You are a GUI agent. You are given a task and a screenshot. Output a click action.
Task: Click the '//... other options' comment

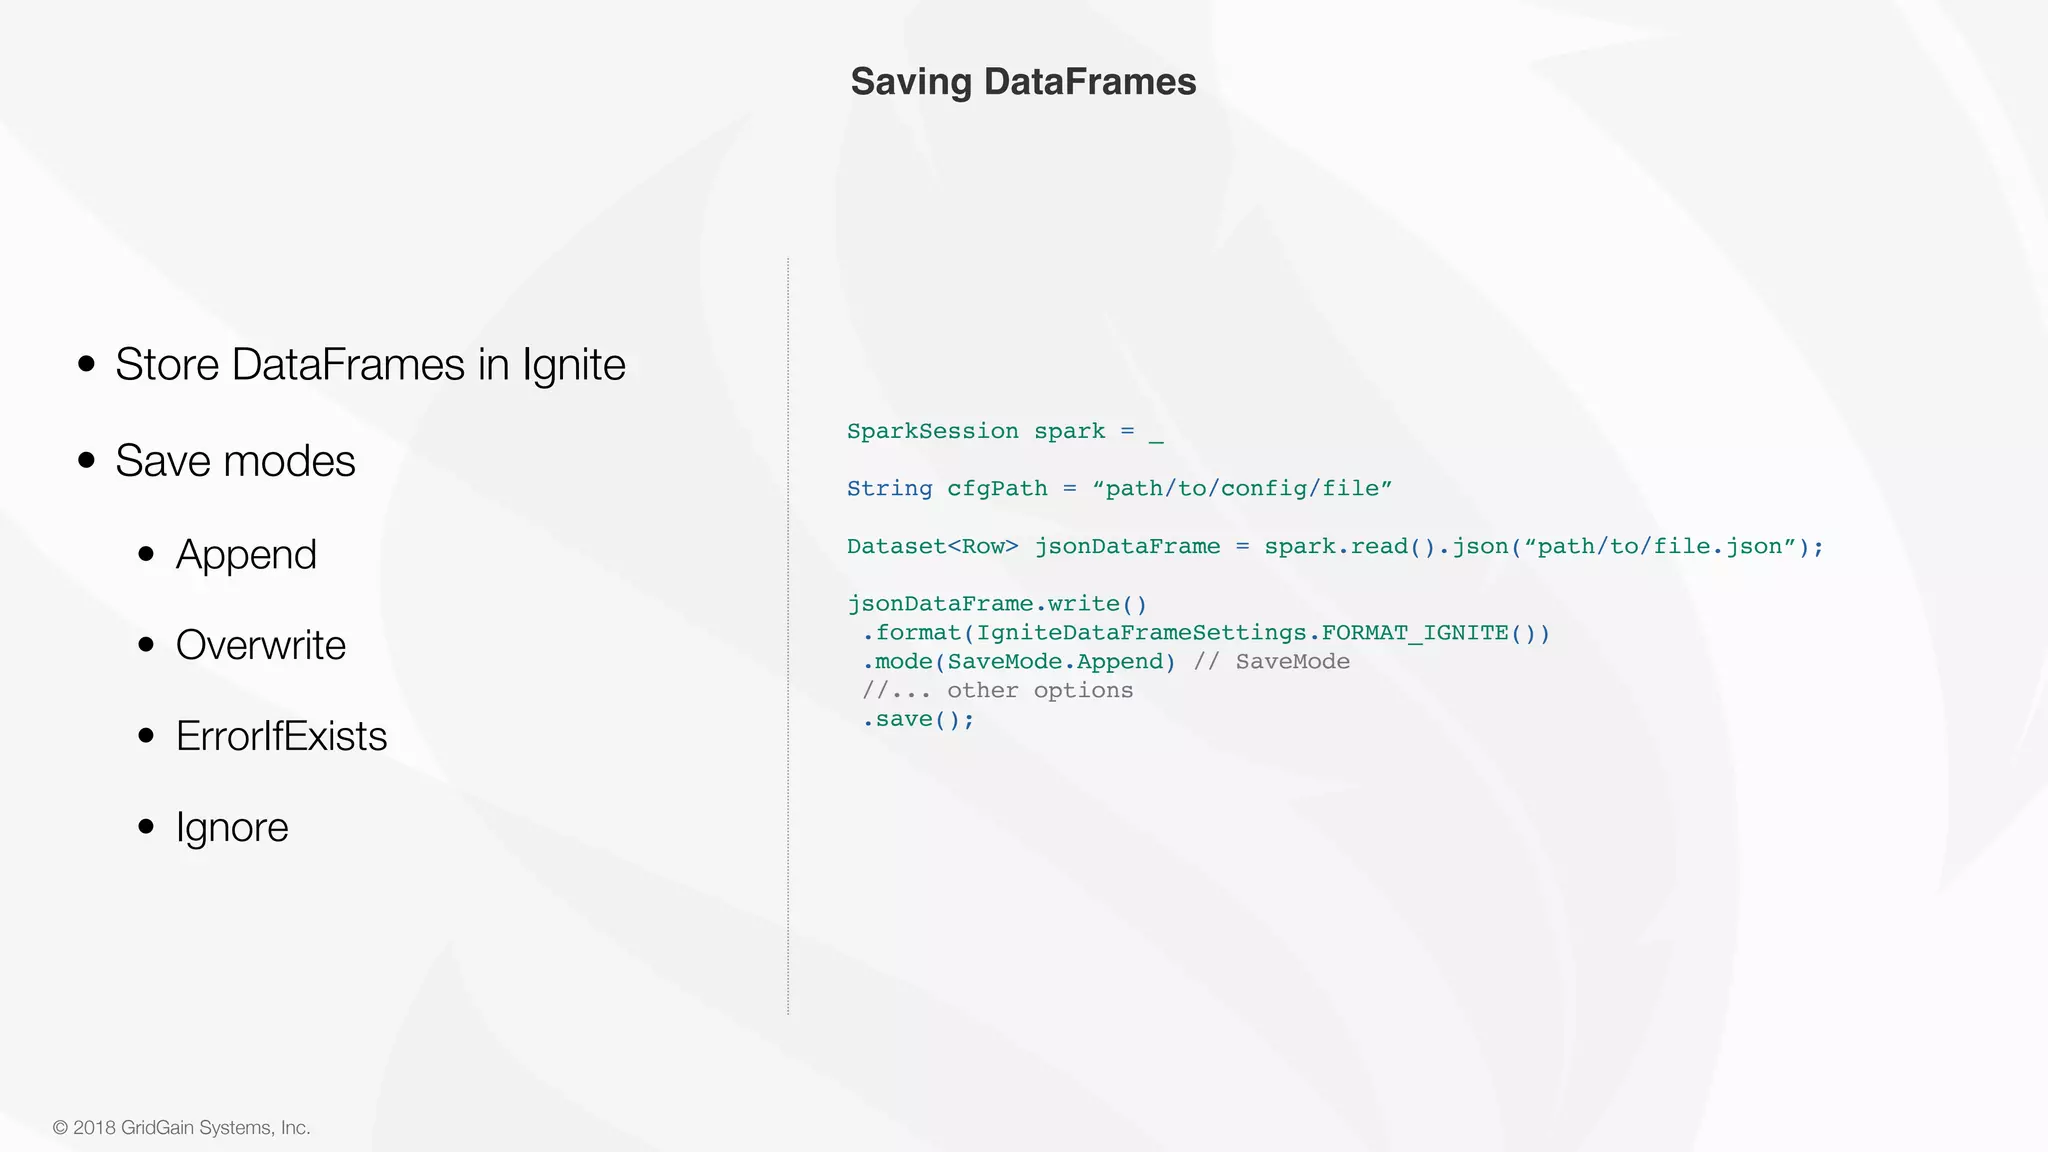(998, 691)
